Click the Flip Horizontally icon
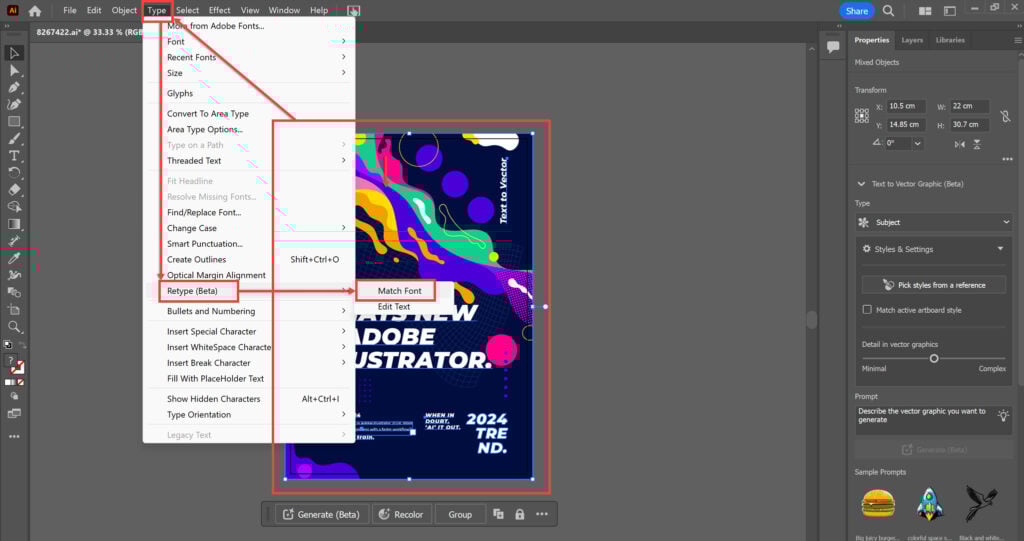The width and height of the screenshot is (1024, 541). click(959, 144)
